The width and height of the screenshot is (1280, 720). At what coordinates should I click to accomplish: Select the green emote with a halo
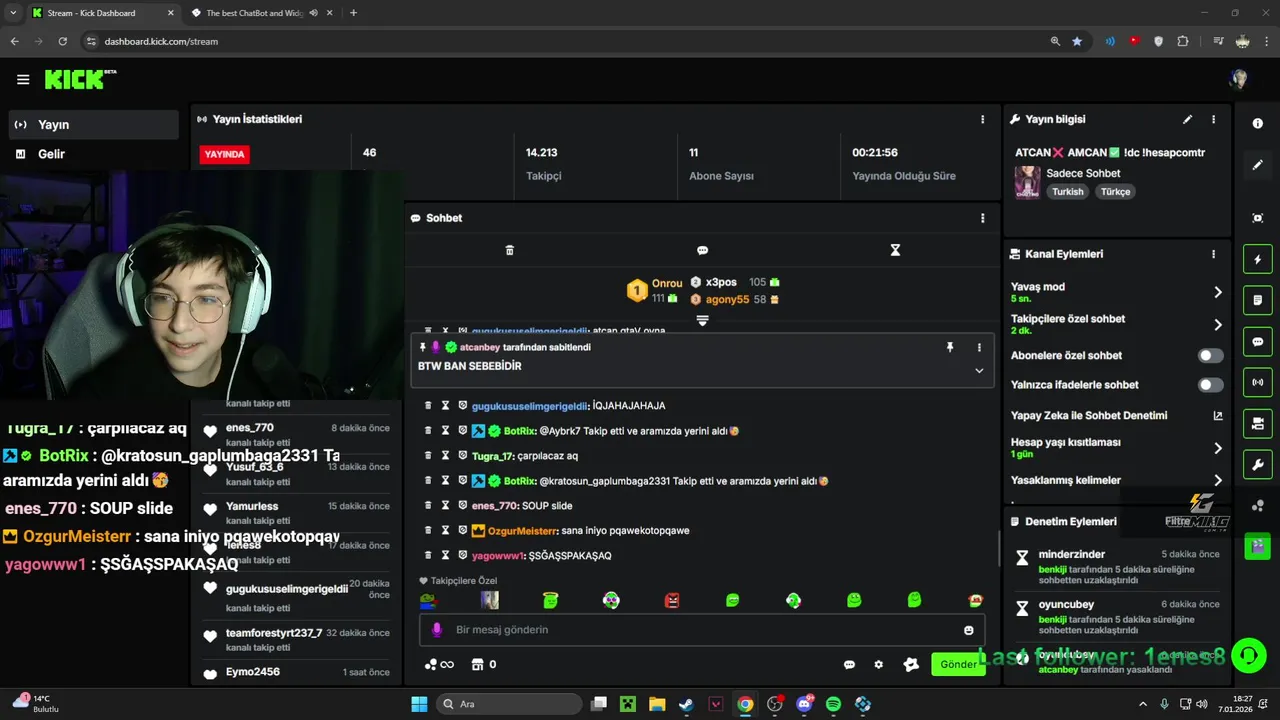tap(550, 600)
